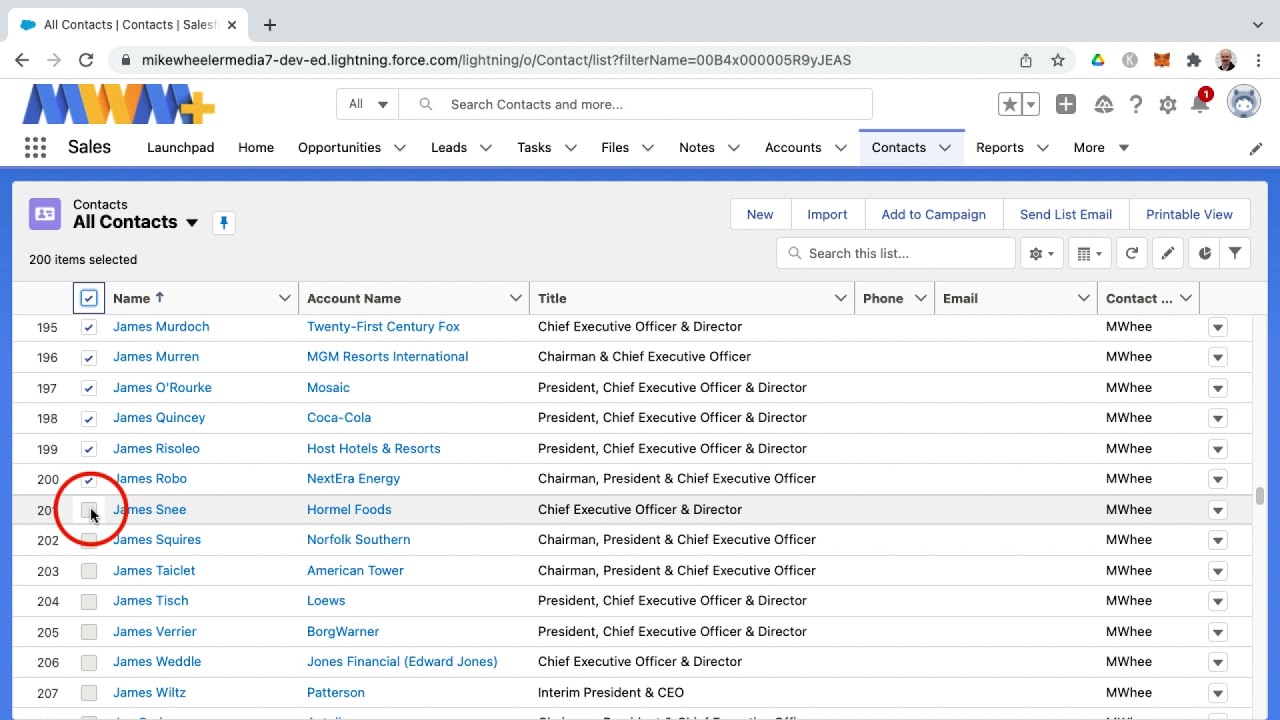
Task: Open the App Launcher grid icon
Action: coord(35,148)
